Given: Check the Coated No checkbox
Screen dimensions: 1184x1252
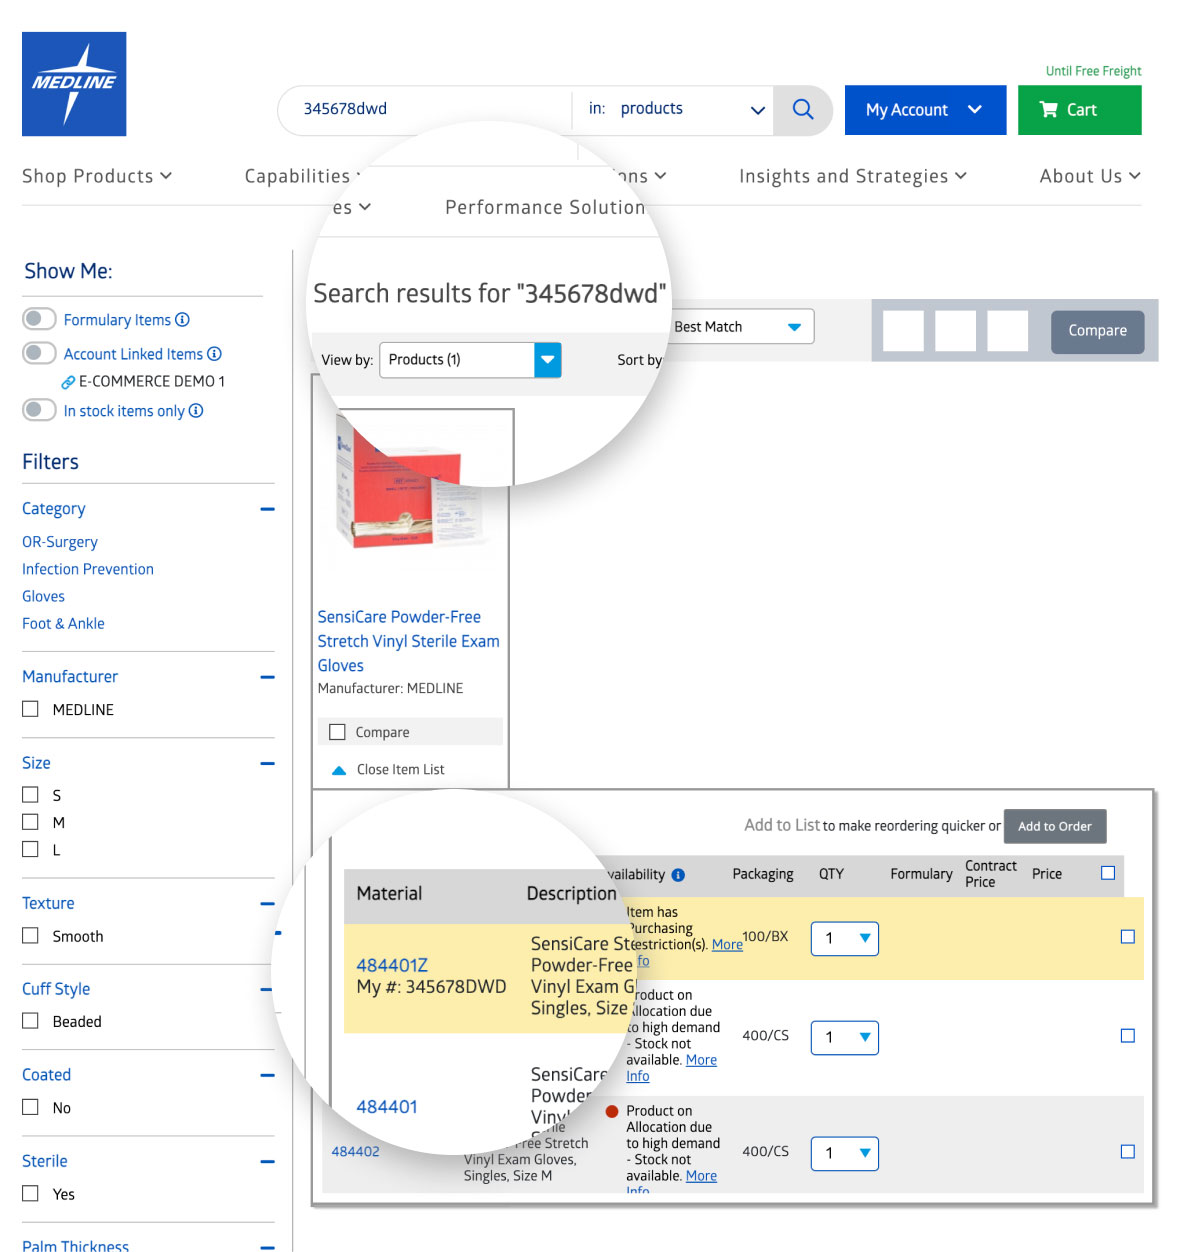Looking at the screenshot, I should (31, 1107).
